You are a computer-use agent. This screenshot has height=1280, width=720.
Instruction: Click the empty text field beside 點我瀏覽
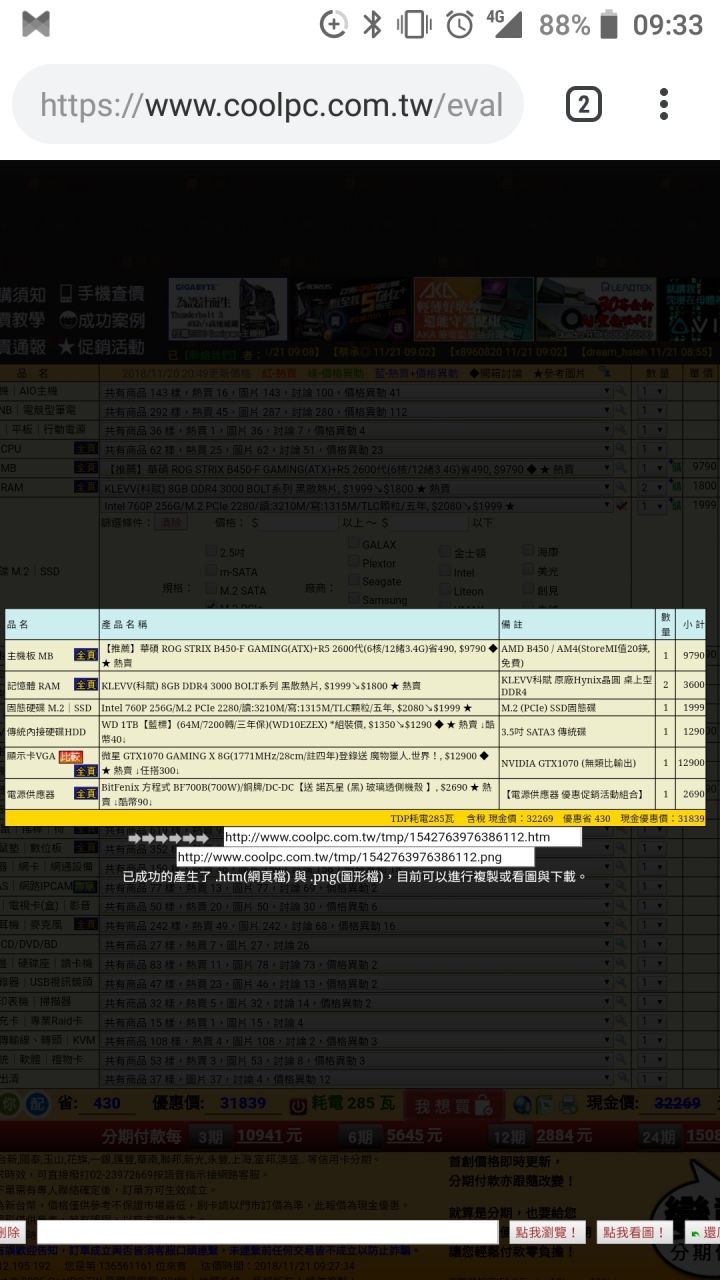pos(267,1232)
